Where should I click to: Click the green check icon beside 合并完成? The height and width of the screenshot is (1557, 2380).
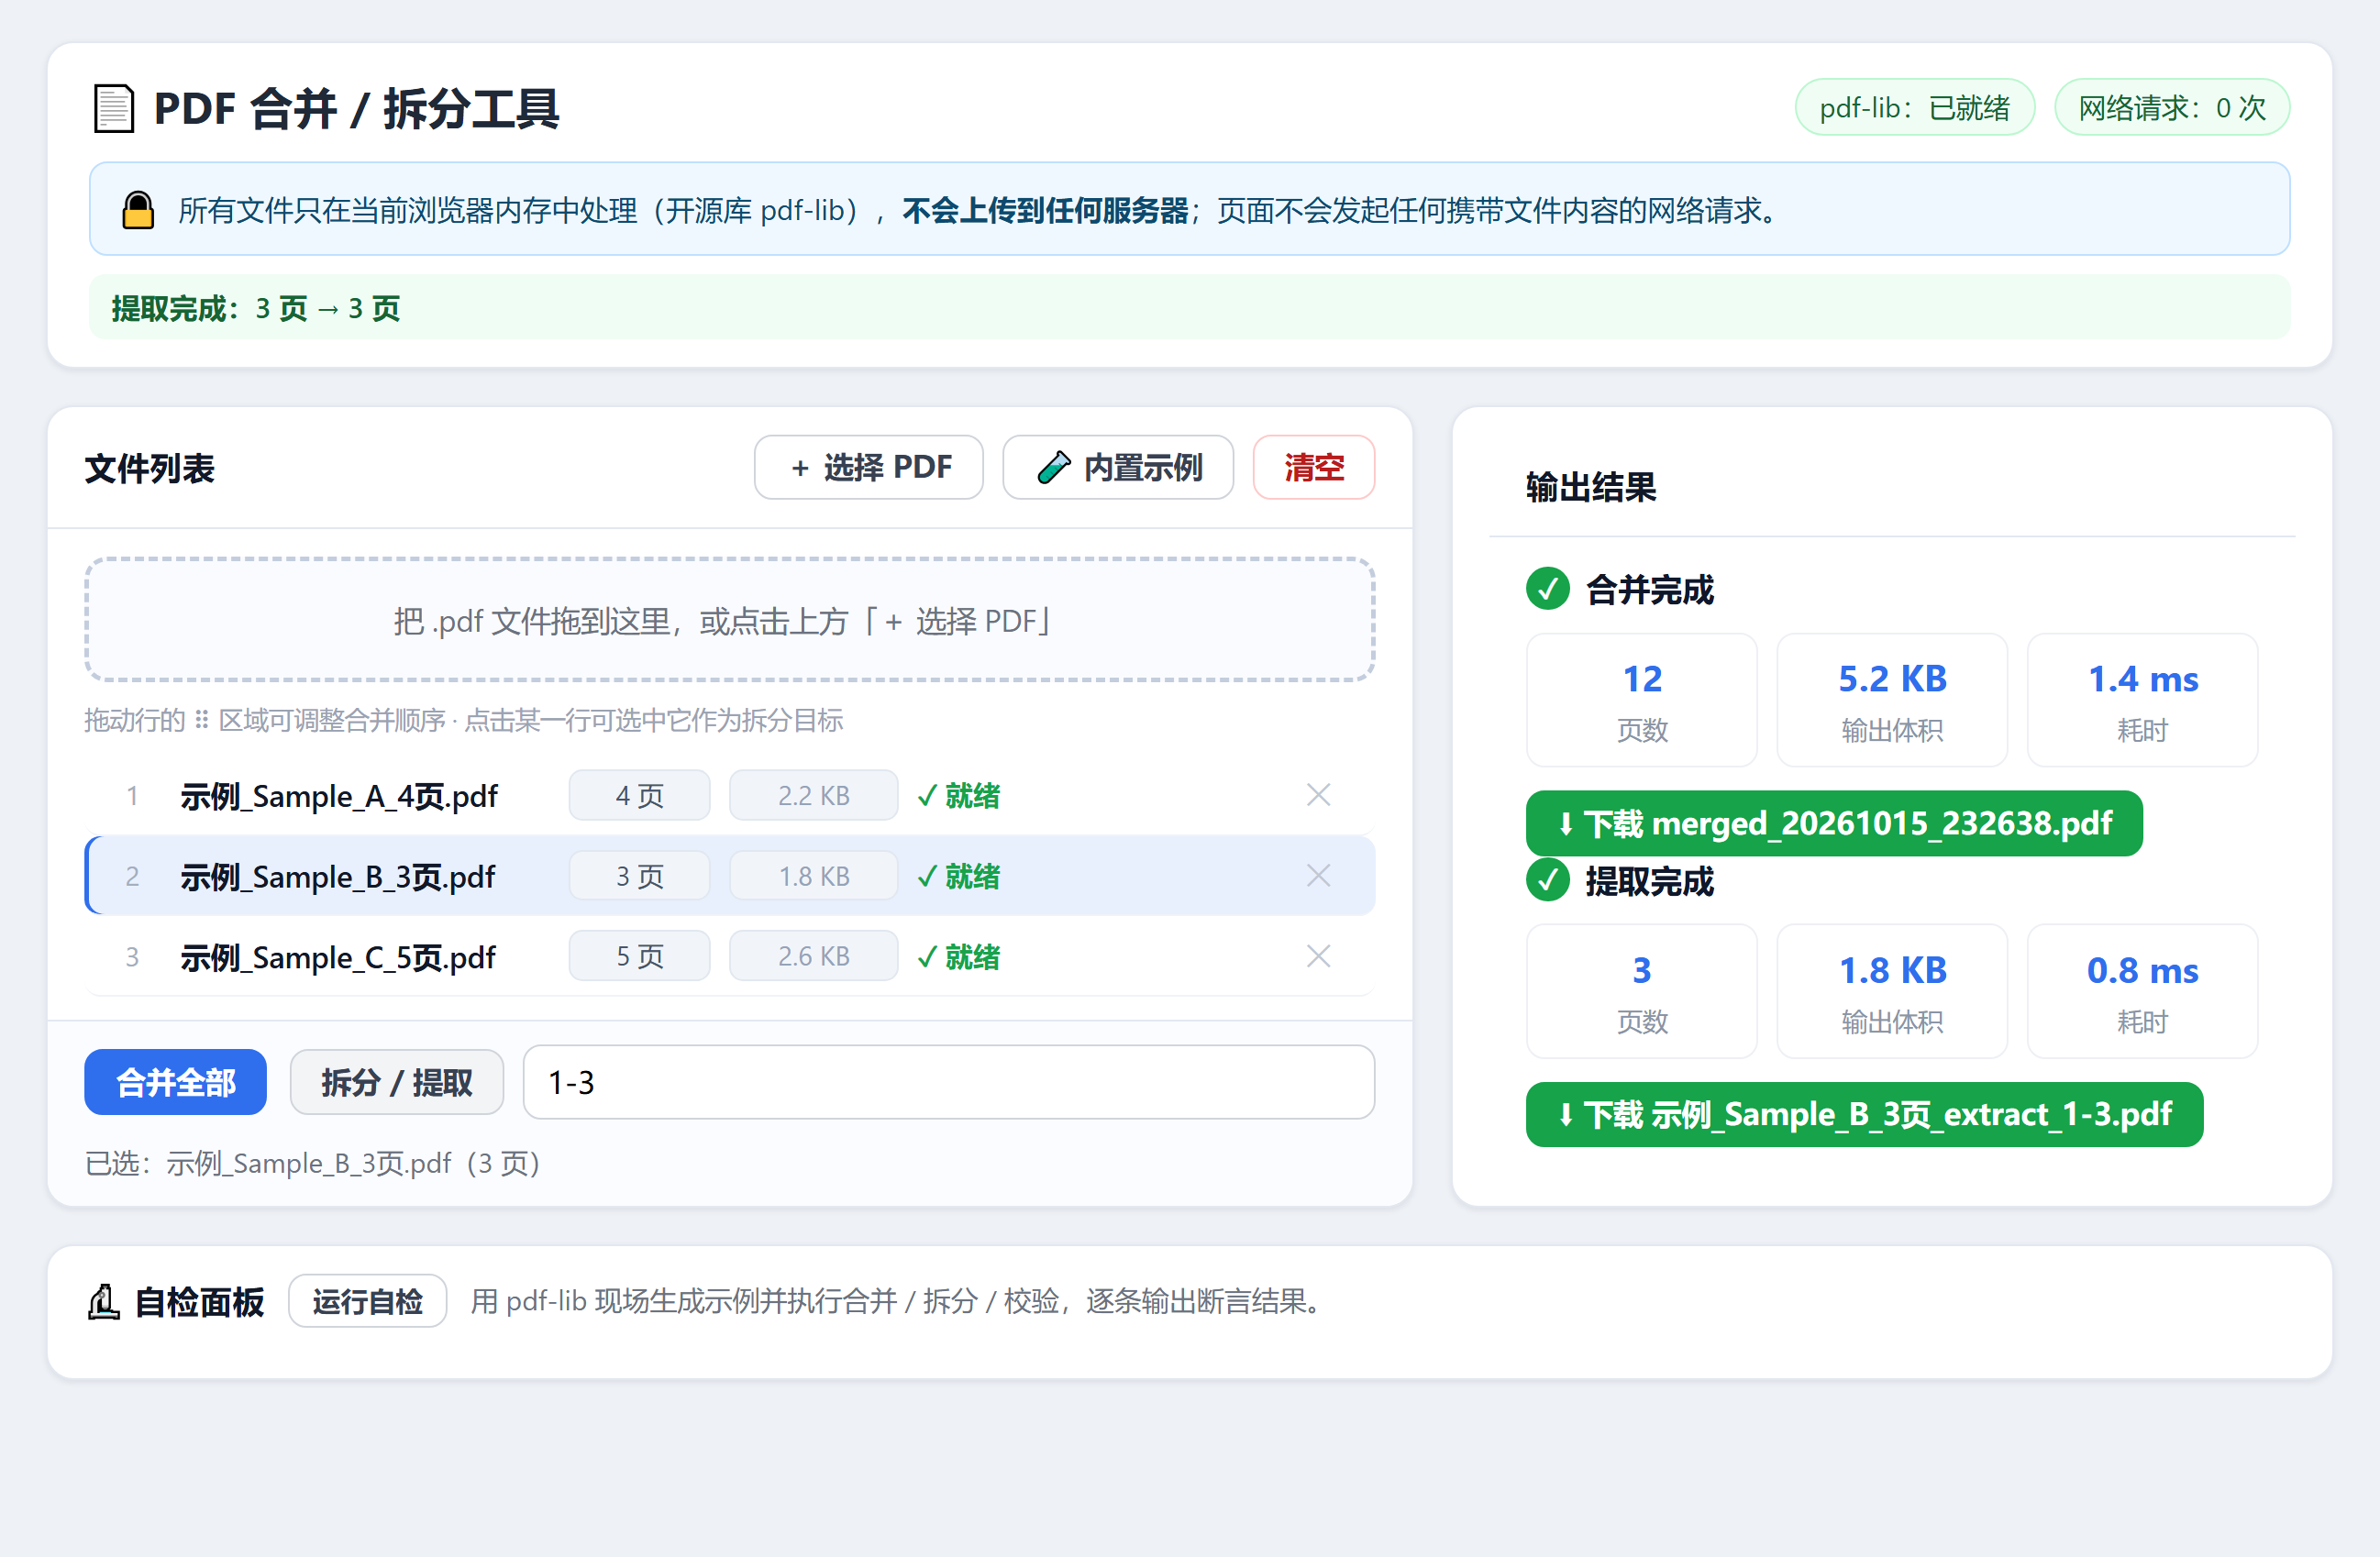(x=1548, y=589)
